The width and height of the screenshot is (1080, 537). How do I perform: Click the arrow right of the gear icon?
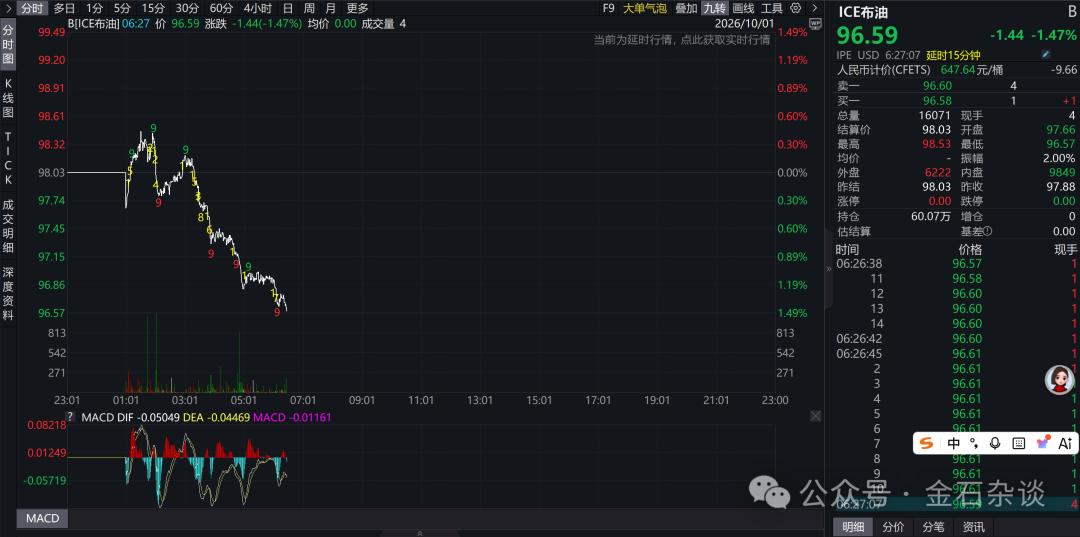[x=815, y=8]
